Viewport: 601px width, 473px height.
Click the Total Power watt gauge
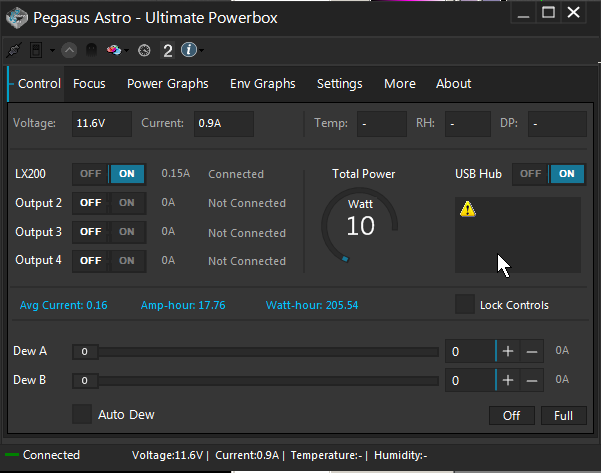tap(360, 225)
